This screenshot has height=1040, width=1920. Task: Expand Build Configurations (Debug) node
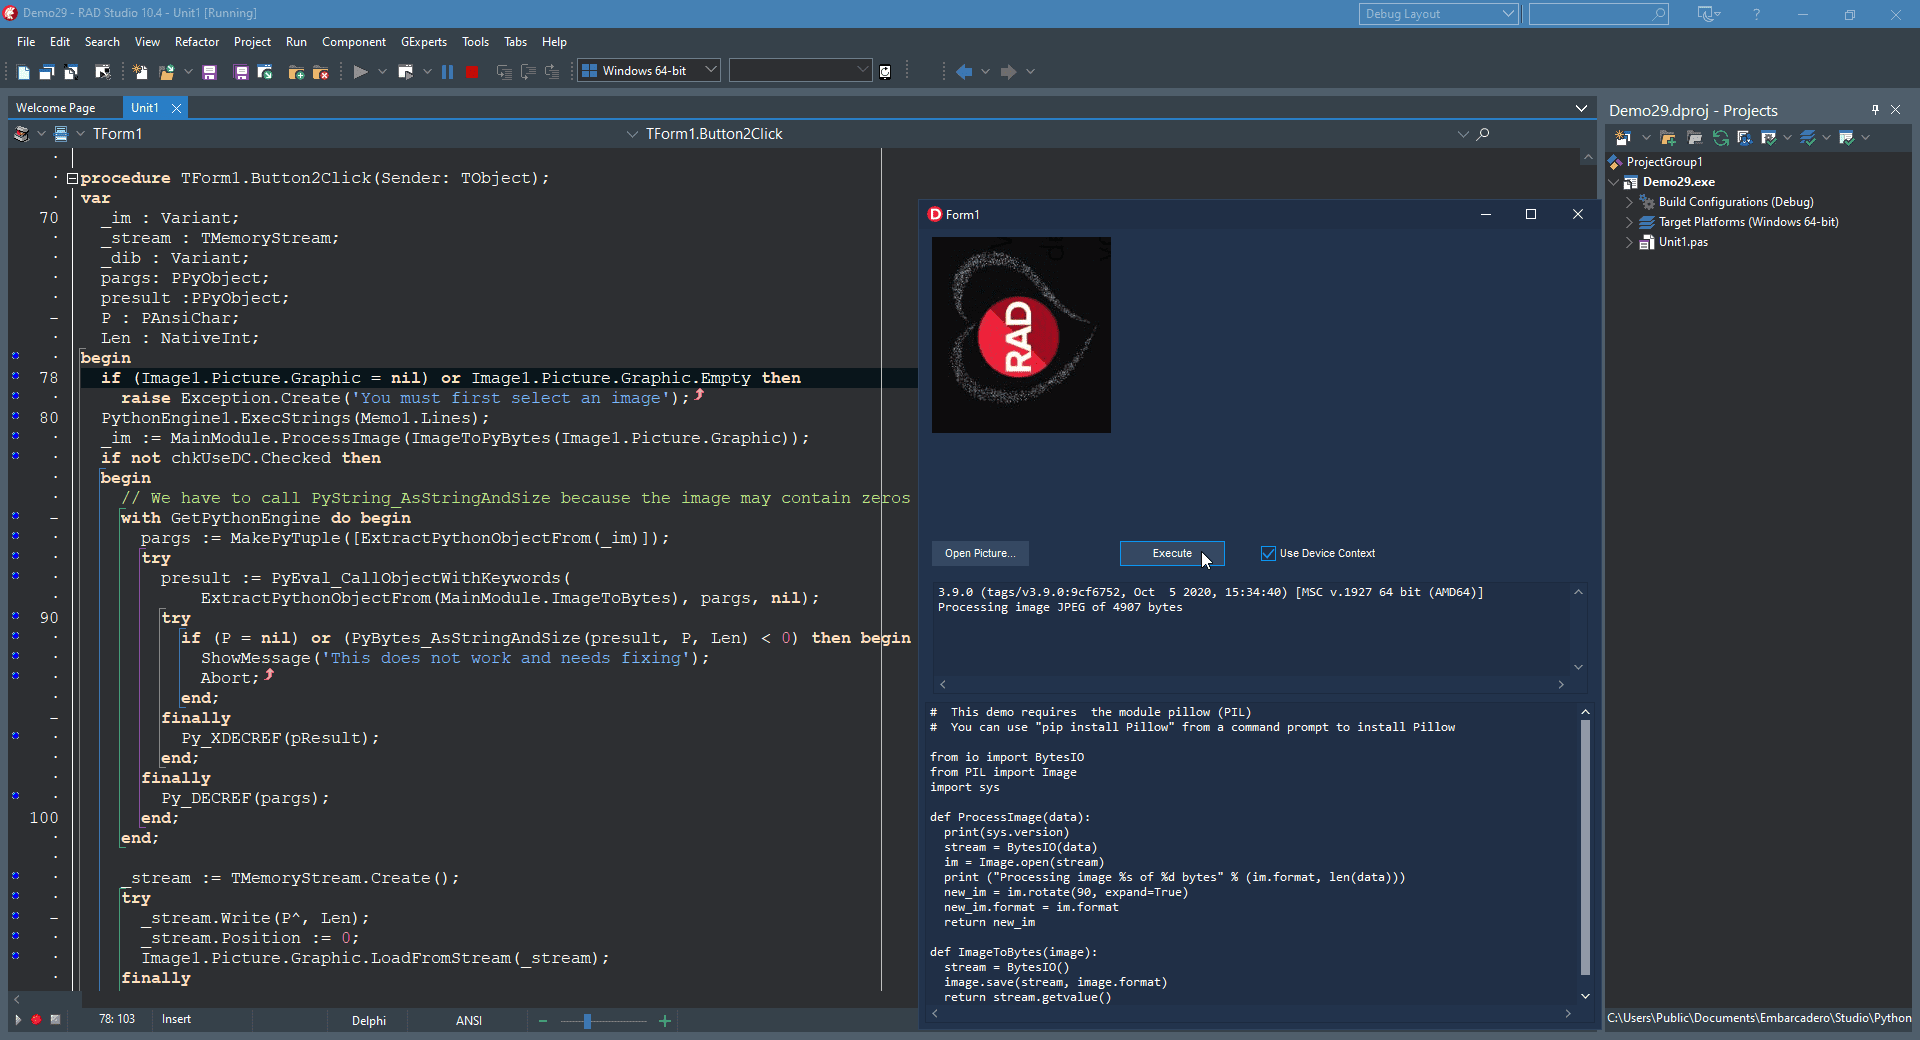pyautogui.click(x=1630, y=202)
